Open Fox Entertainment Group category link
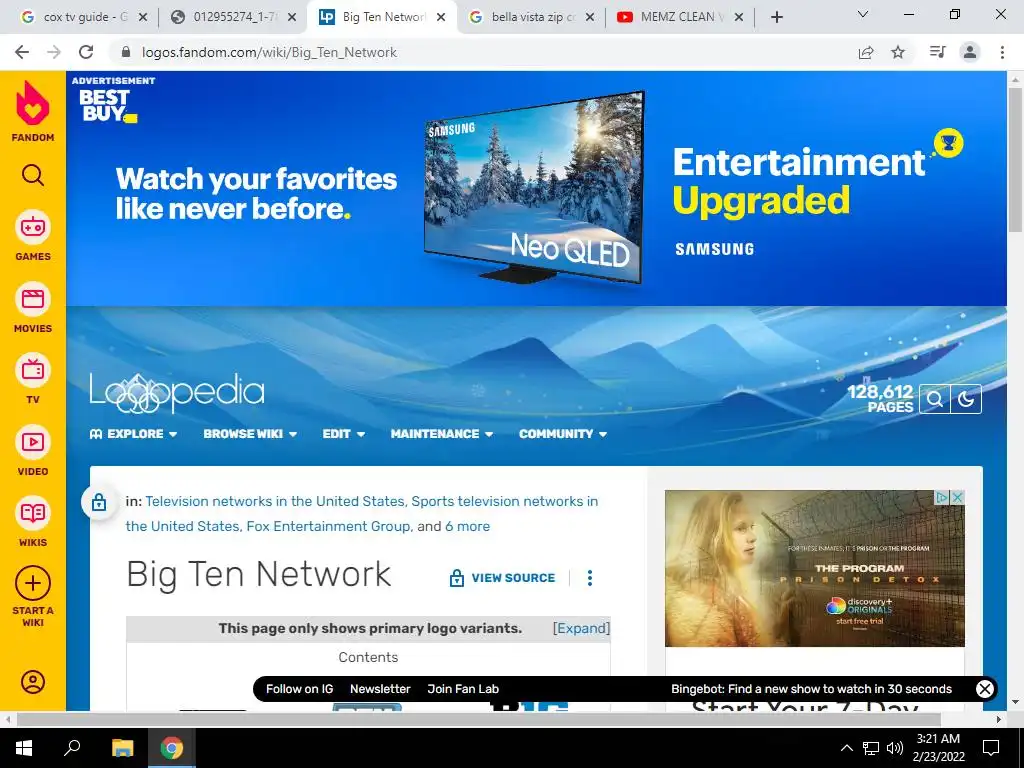 point(329,526)
